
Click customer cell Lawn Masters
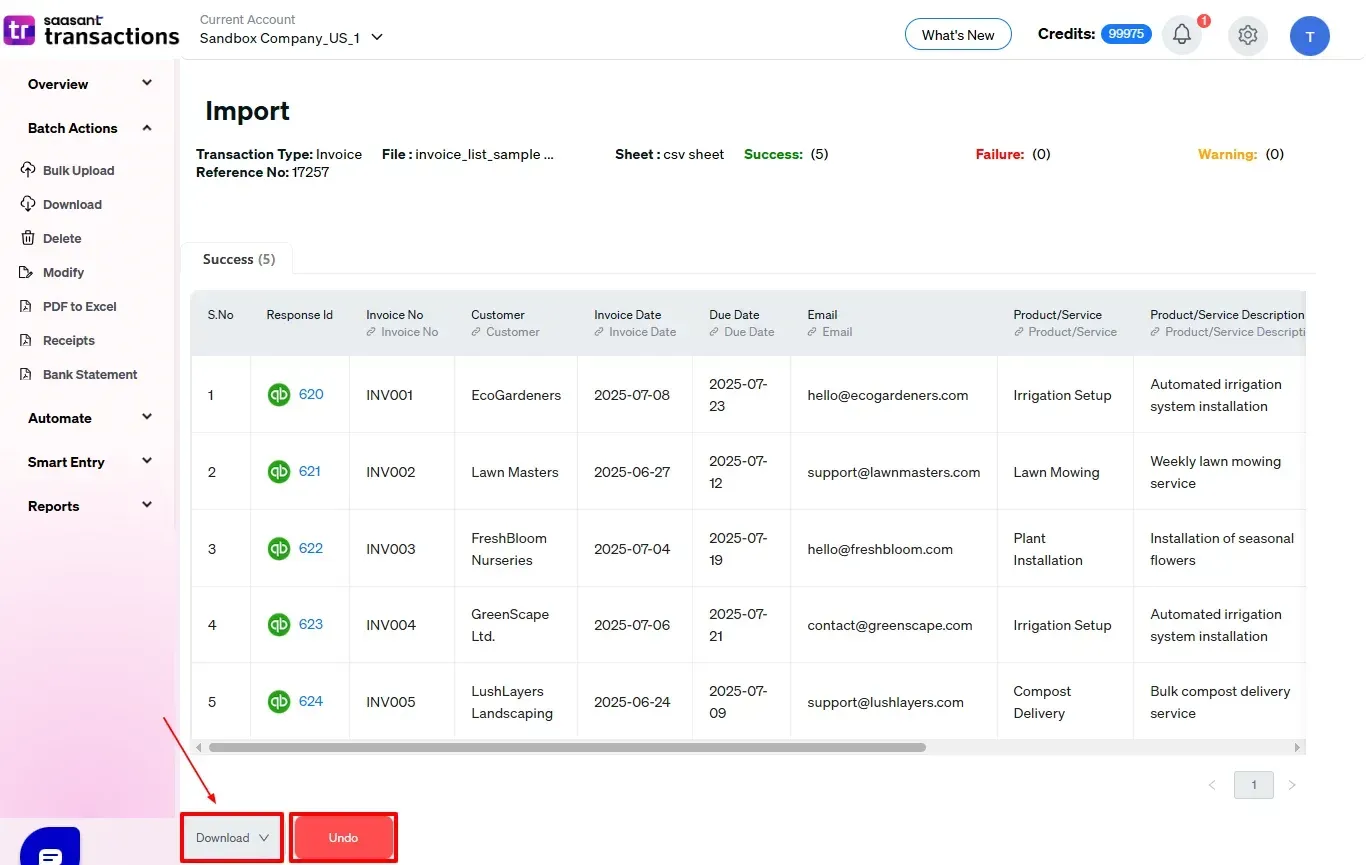tap(515, 472)
